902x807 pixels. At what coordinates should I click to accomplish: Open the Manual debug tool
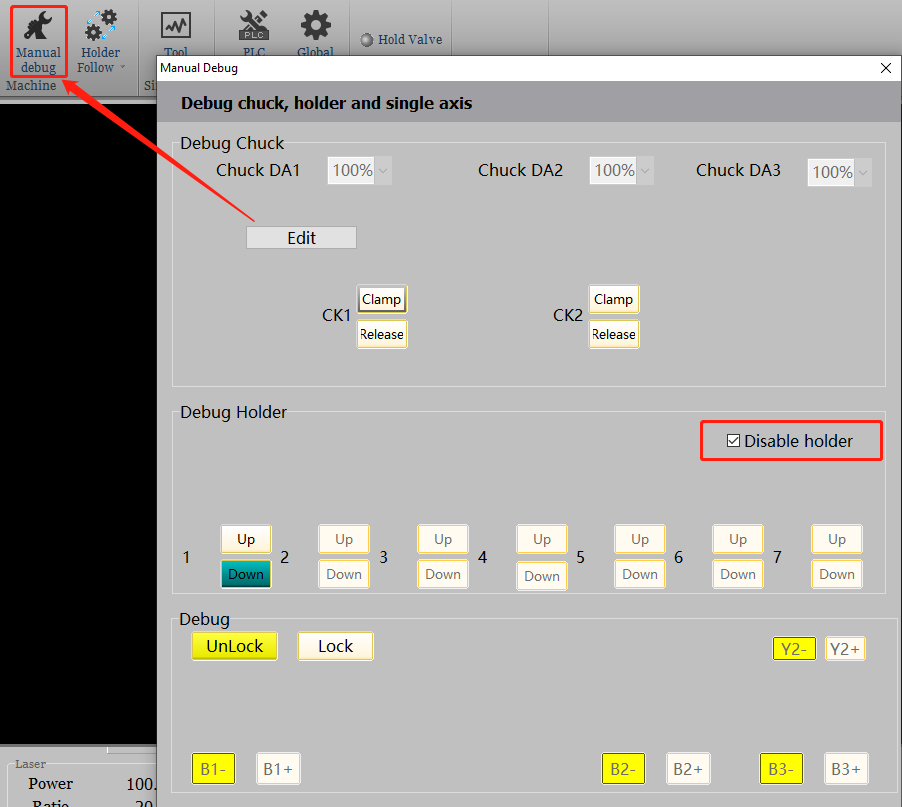39,42
